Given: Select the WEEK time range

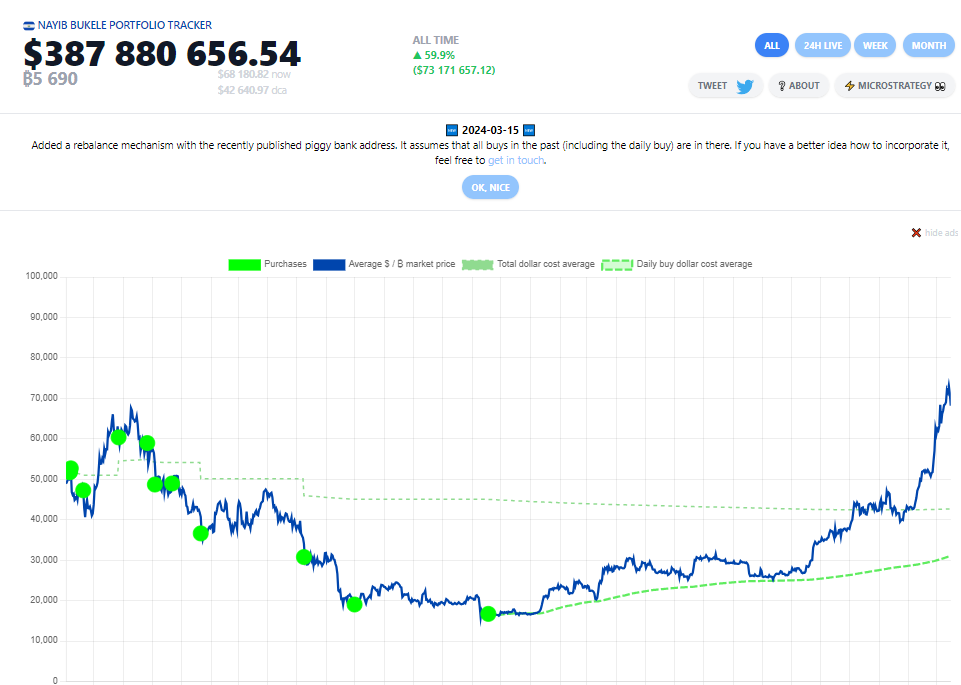Looking at the screenshot, I should tap(875, 46).
